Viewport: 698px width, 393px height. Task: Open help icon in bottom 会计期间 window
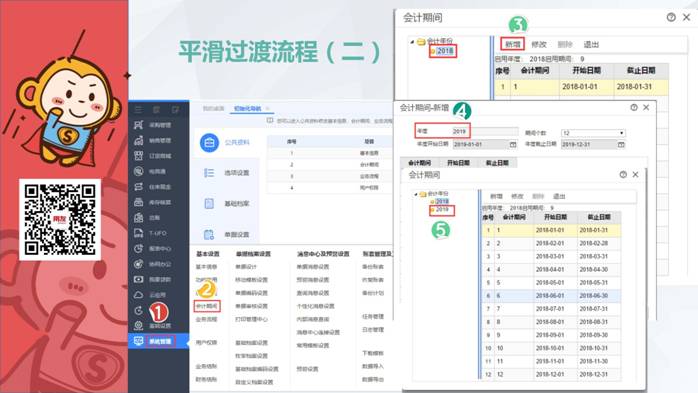coord(623,174)
